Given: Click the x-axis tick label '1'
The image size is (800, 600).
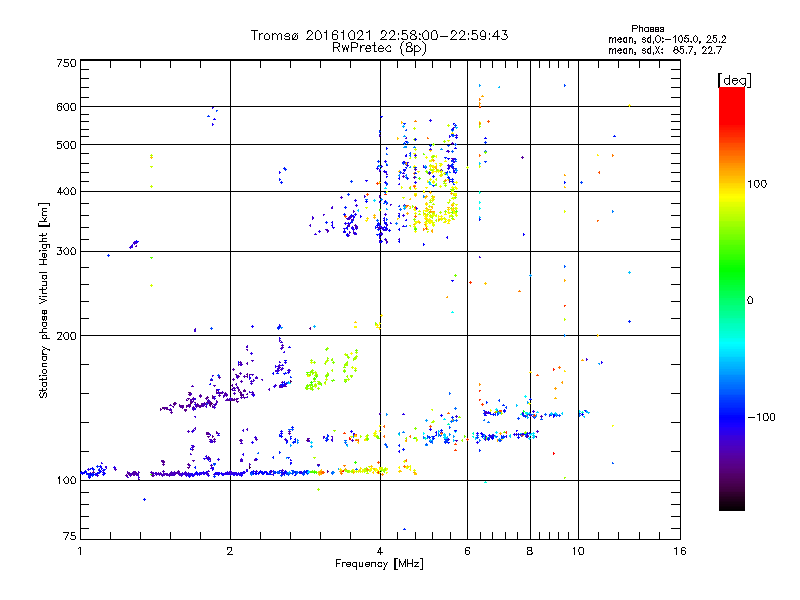Looking at the screenshot, I should pyautogui.click(x=80, y=551).
